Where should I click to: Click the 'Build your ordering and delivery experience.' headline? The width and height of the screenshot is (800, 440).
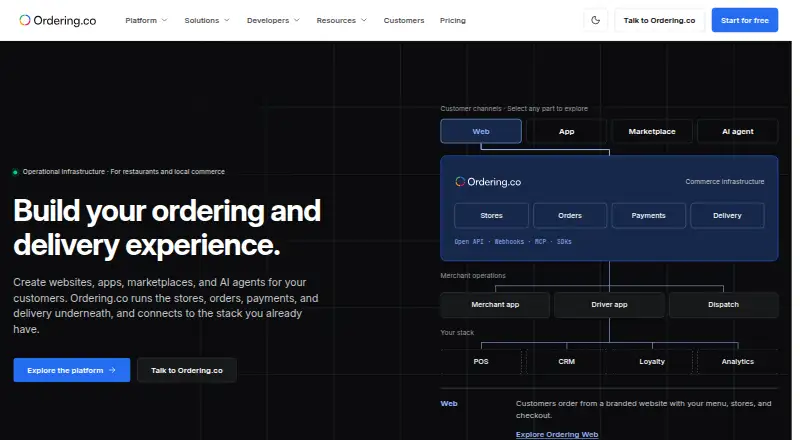(167, 228)
